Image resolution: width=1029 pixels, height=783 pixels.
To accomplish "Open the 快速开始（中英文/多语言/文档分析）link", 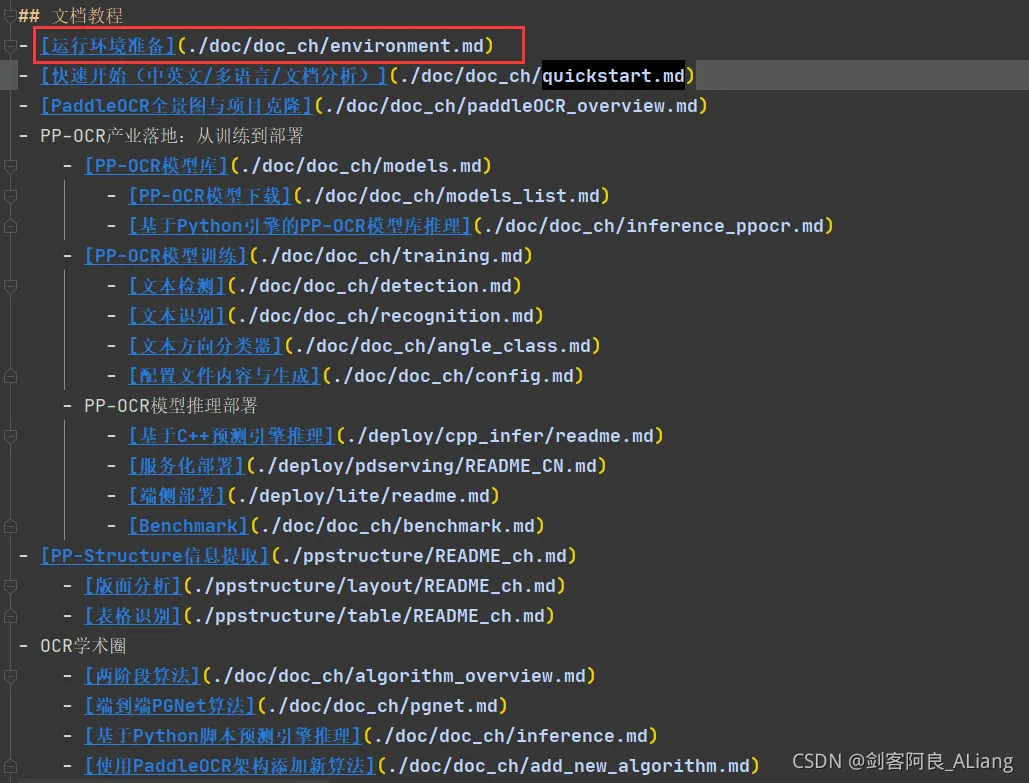I will point(214,76).
